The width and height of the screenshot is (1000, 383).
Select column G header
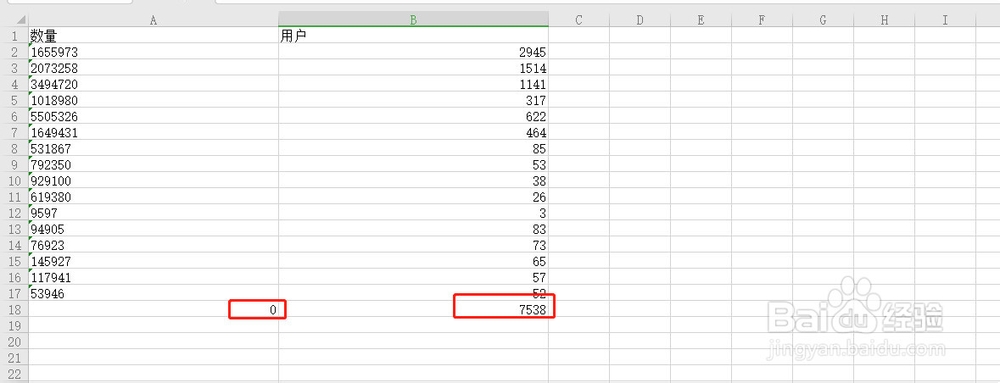[x=823, y=20]
